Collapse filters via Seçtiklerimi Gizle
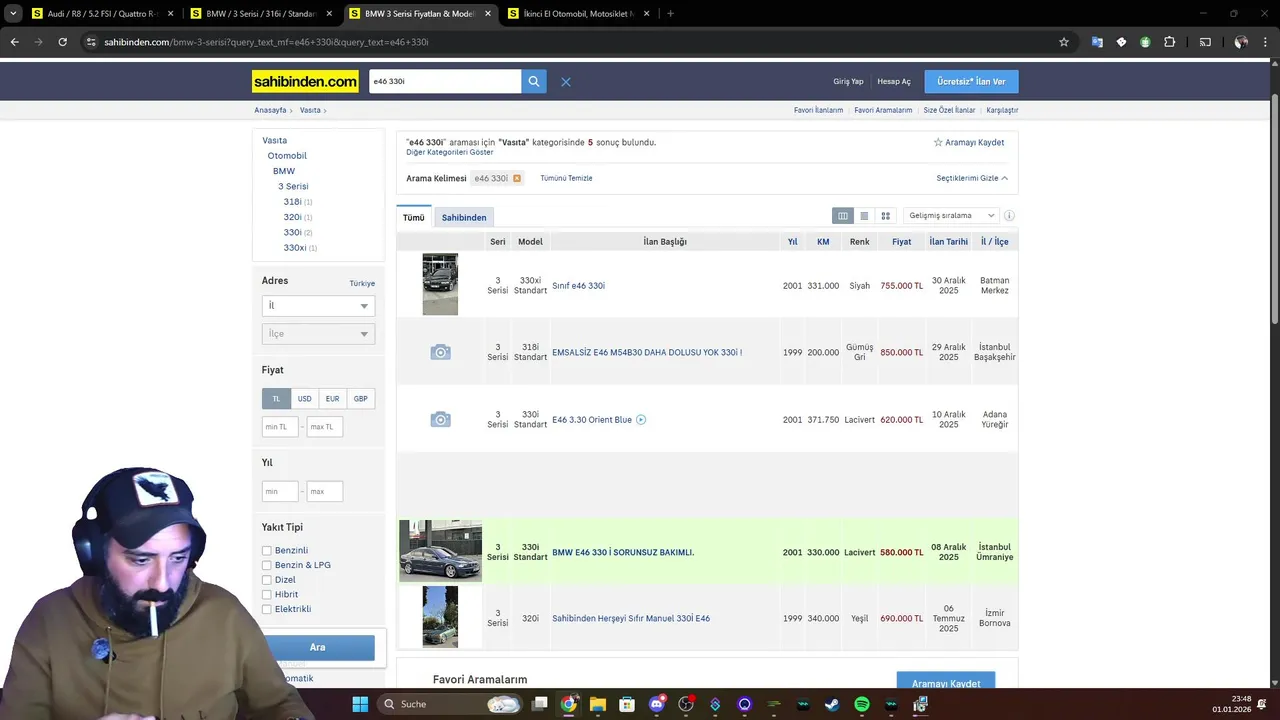Image resolution: width=1280 pixels, height=720 pixels. (972, 178)
